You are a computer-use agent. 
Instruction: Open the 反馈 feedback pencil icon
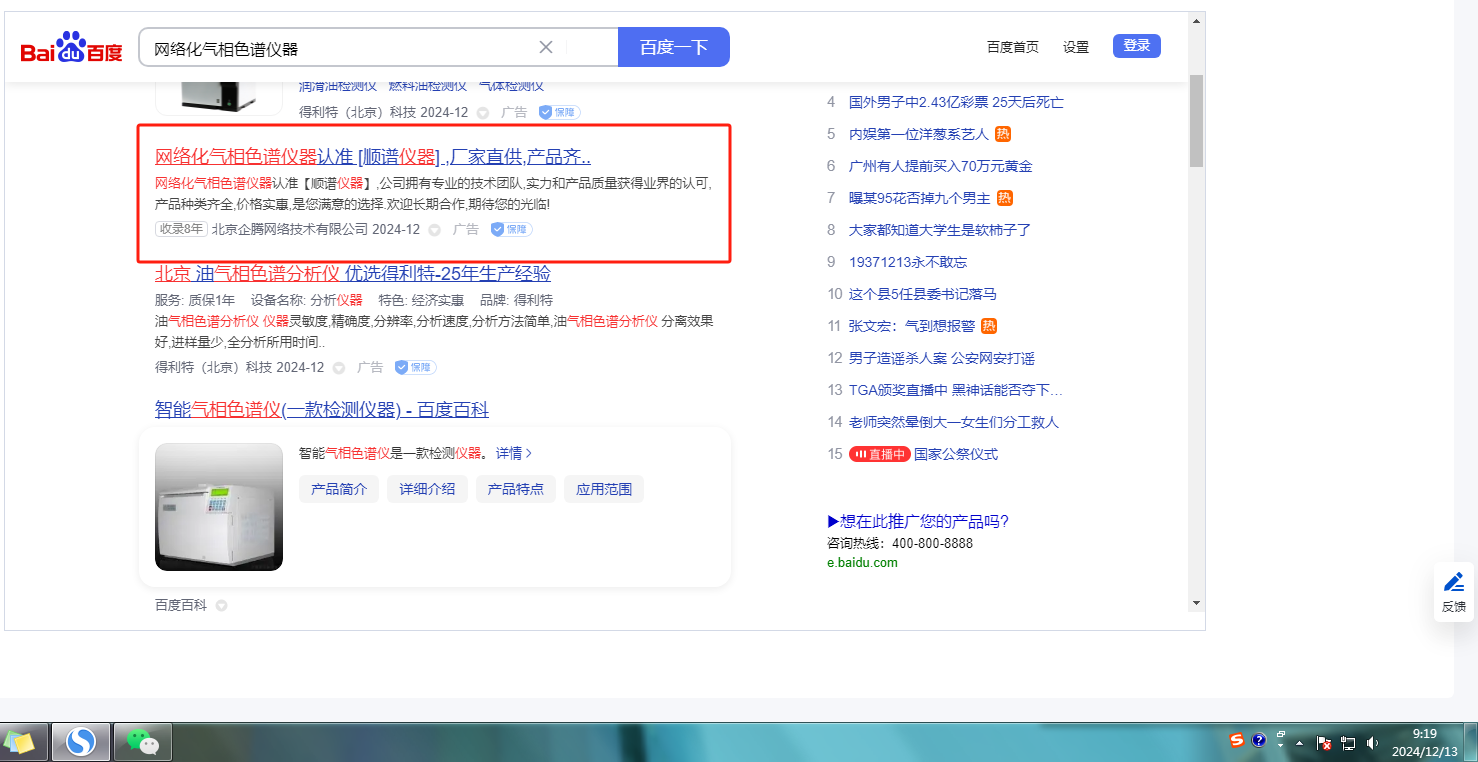tap(1453, 582)
